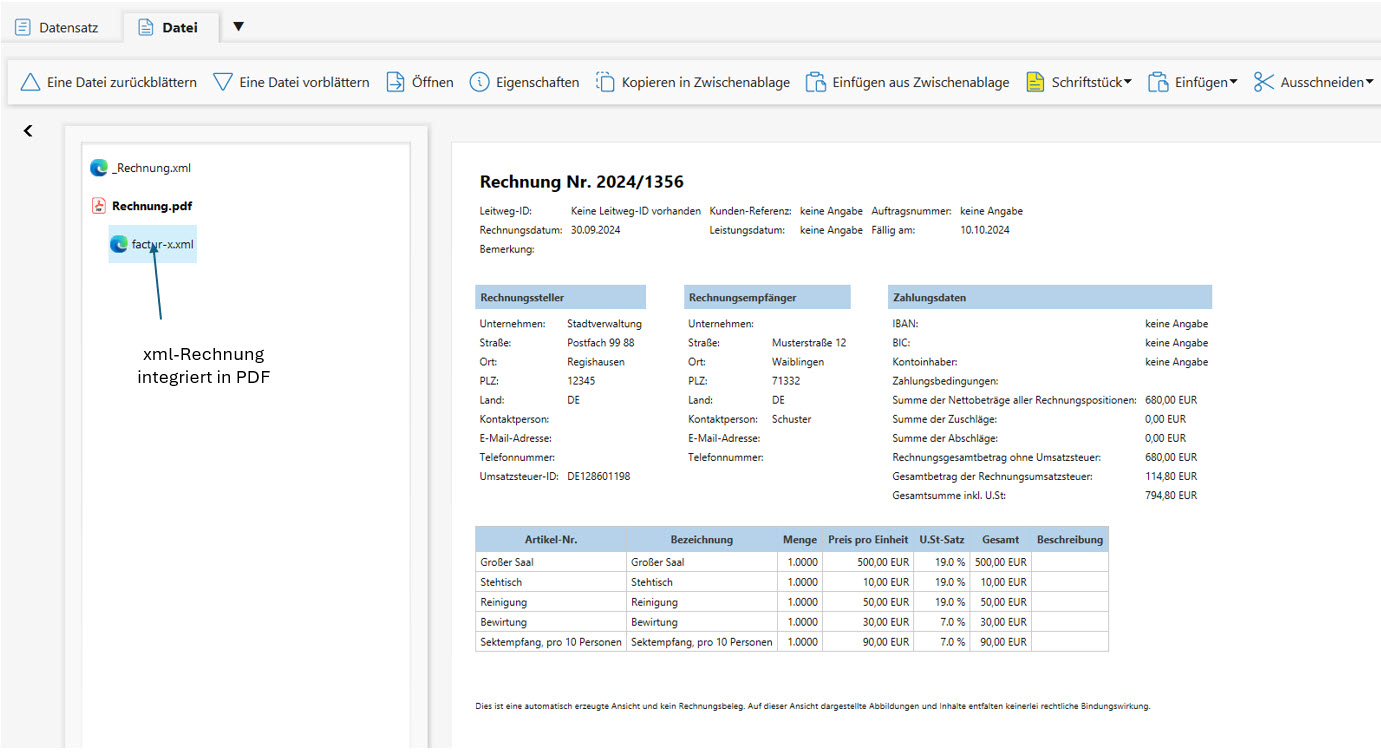Expand the Schriftstück dropdown arrow

(x=1127, y=82)
